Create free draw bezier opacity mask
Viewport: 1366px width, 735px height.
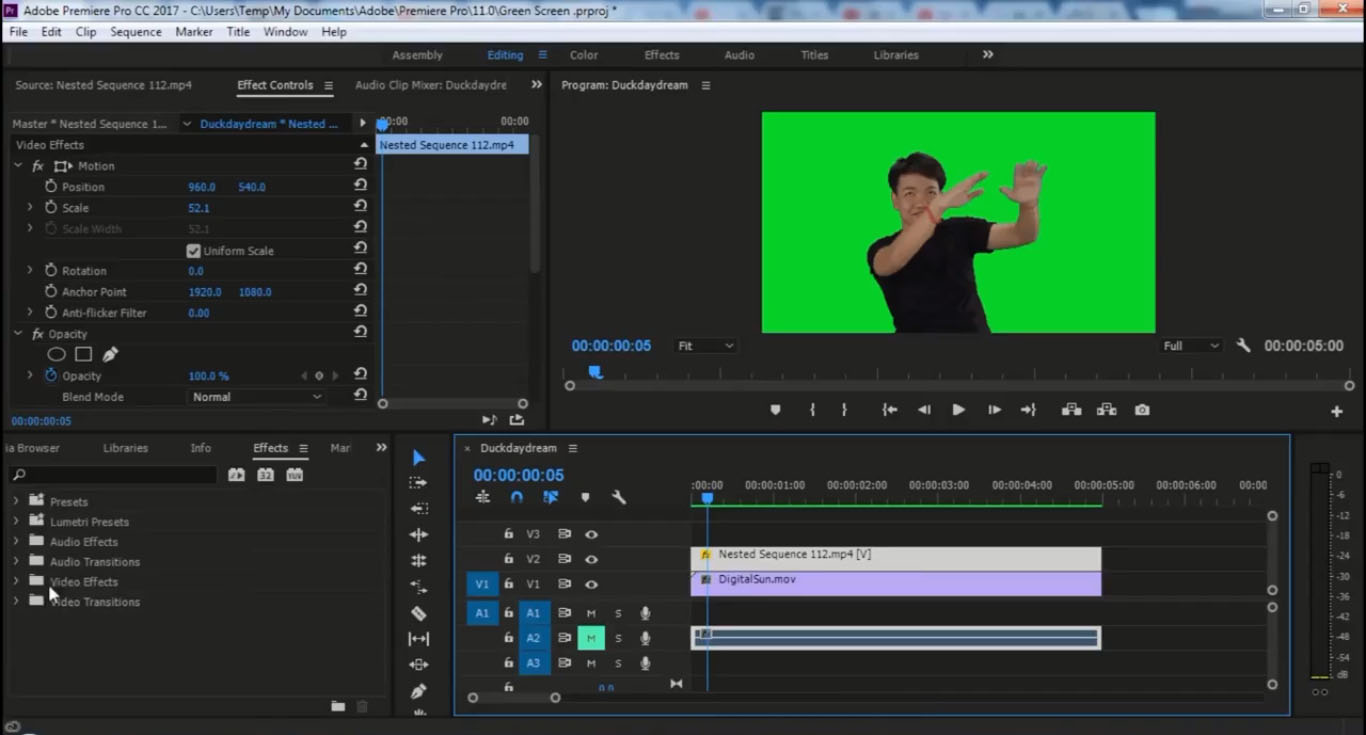pos(110,354)
